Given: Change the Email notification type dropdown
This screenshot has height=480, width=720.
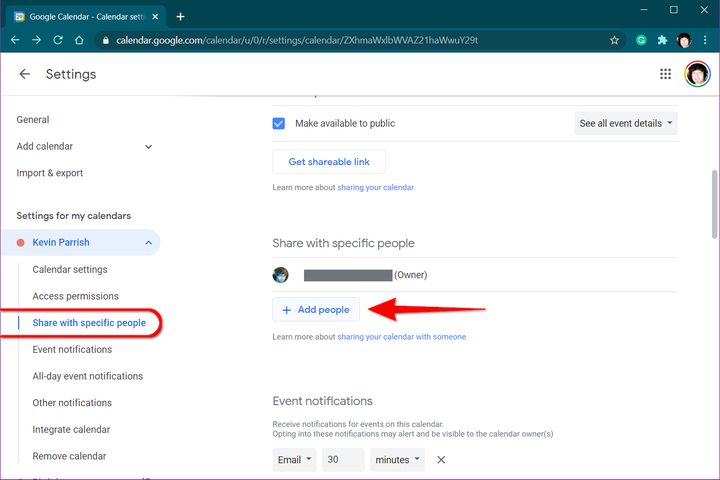Looking at the screenshot, I should [294, 460].
